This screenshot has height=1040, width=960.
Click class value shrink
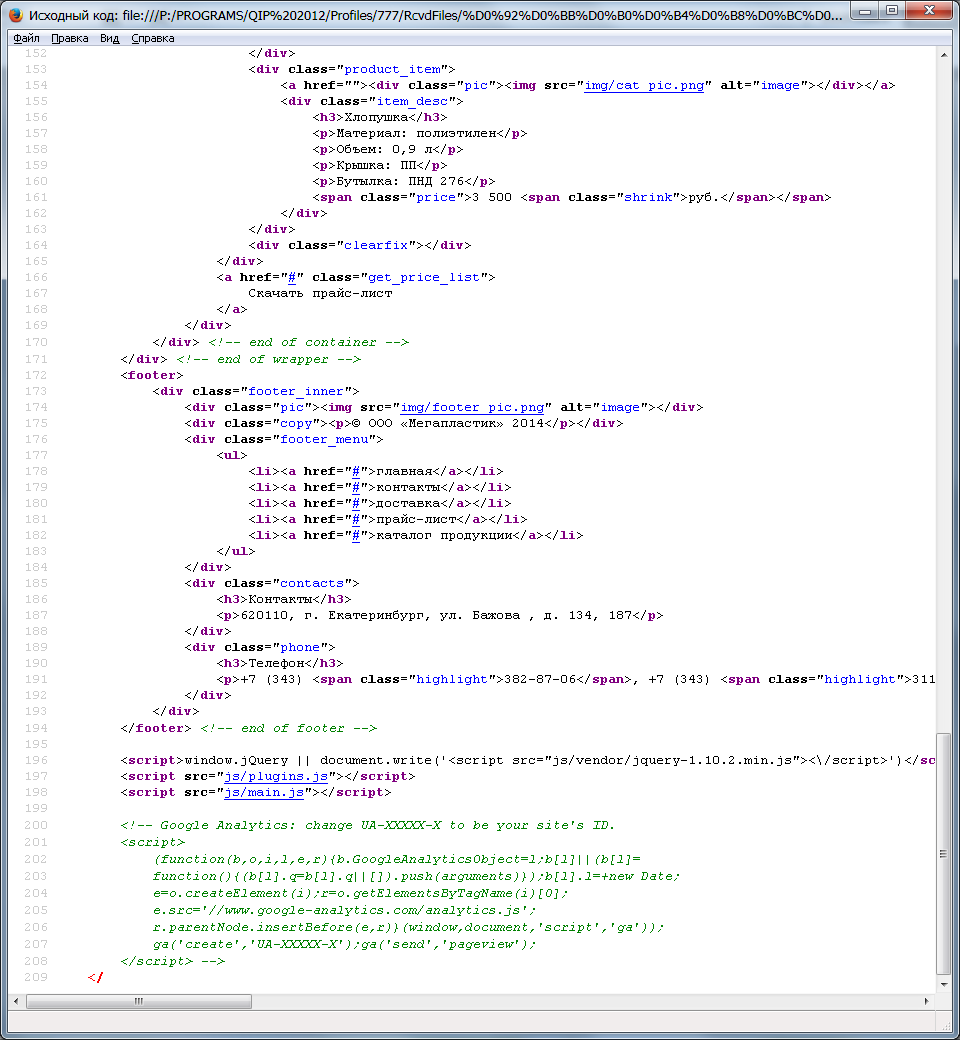point(648,198)
